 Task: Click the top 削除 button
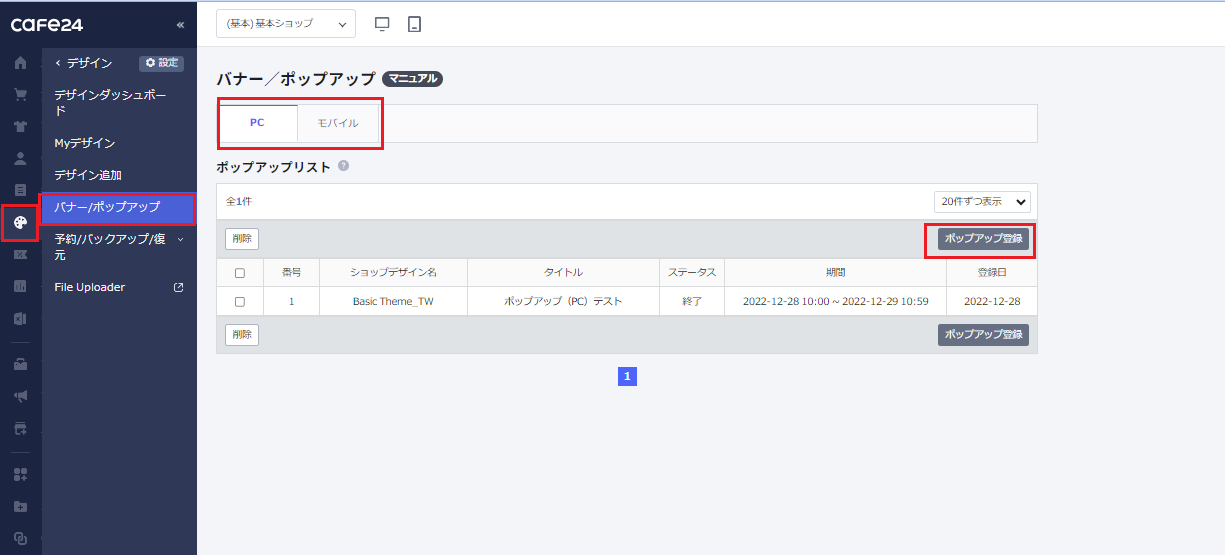tap(242, 239)
